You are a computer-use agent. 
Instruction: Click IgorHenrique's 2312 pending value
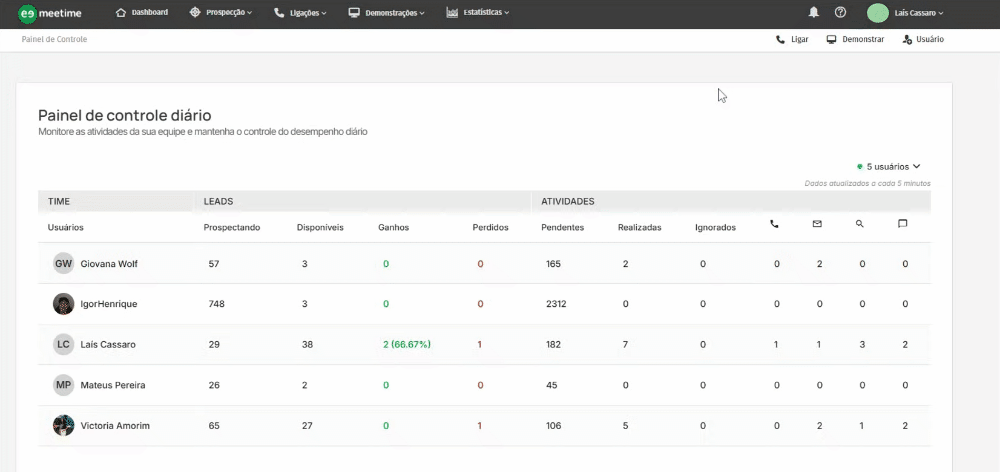point(556,304)
